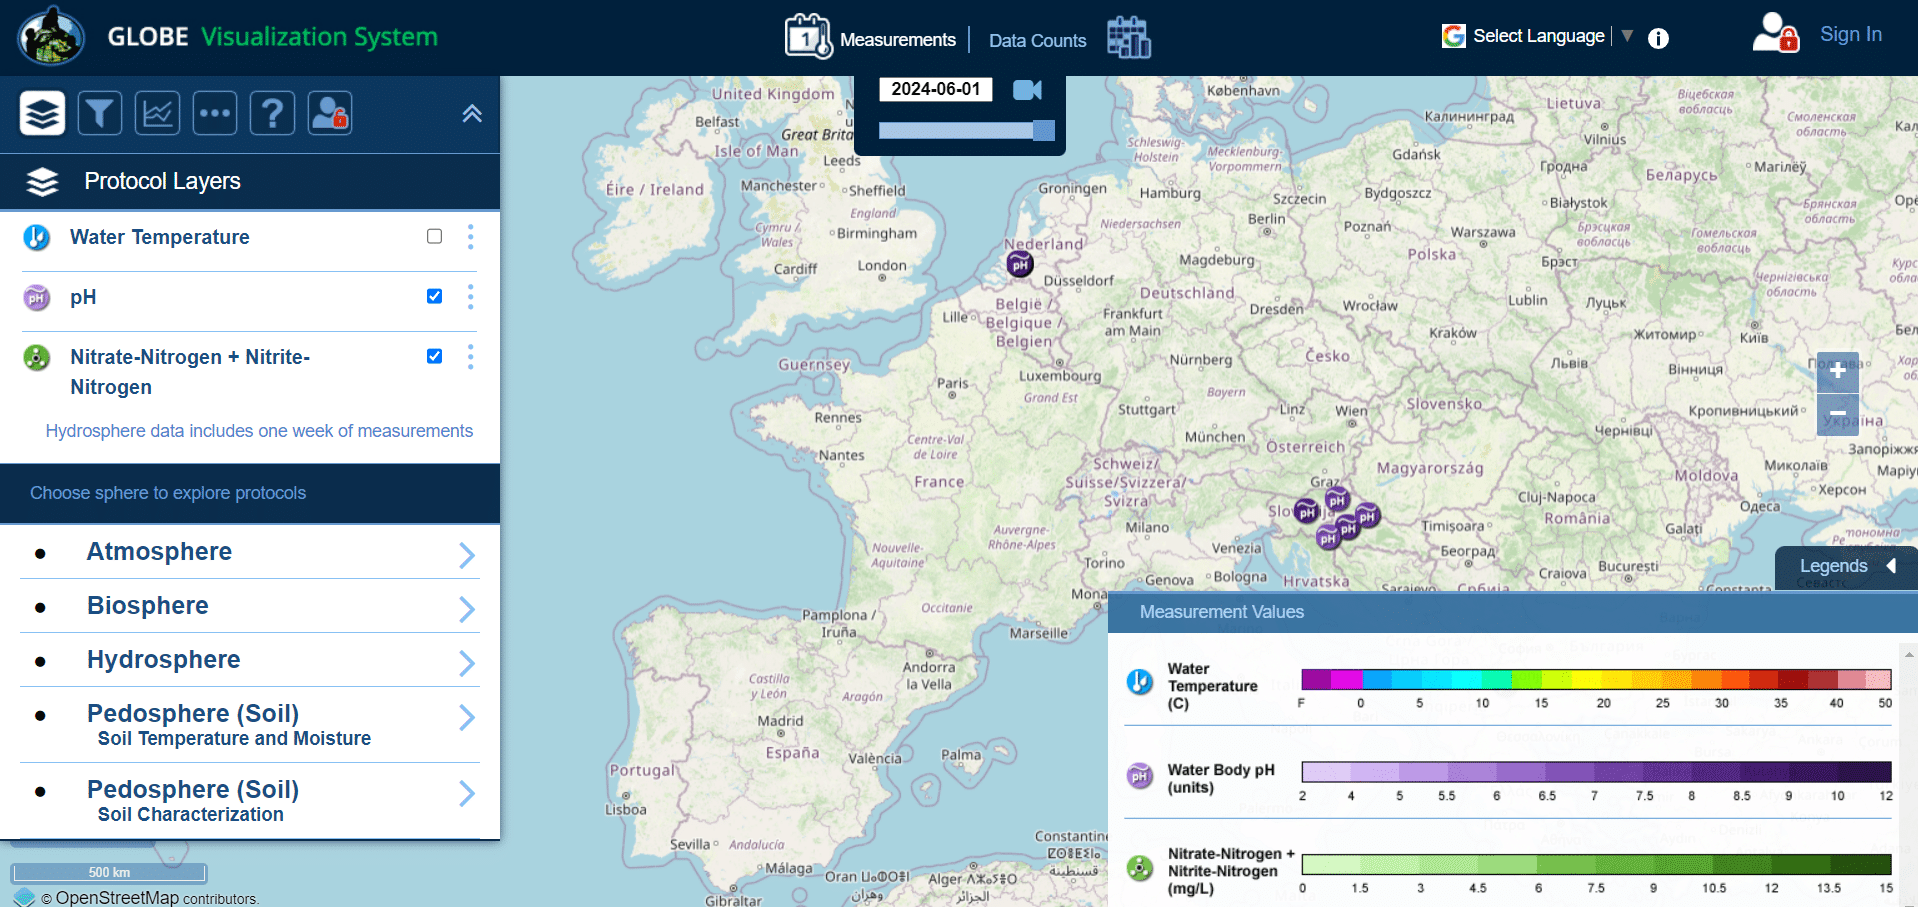Uncheck the Nitrate-Nitrogen layer checkbox
The width and height of the screenshot is (1918, 907).
pos(434,356)
